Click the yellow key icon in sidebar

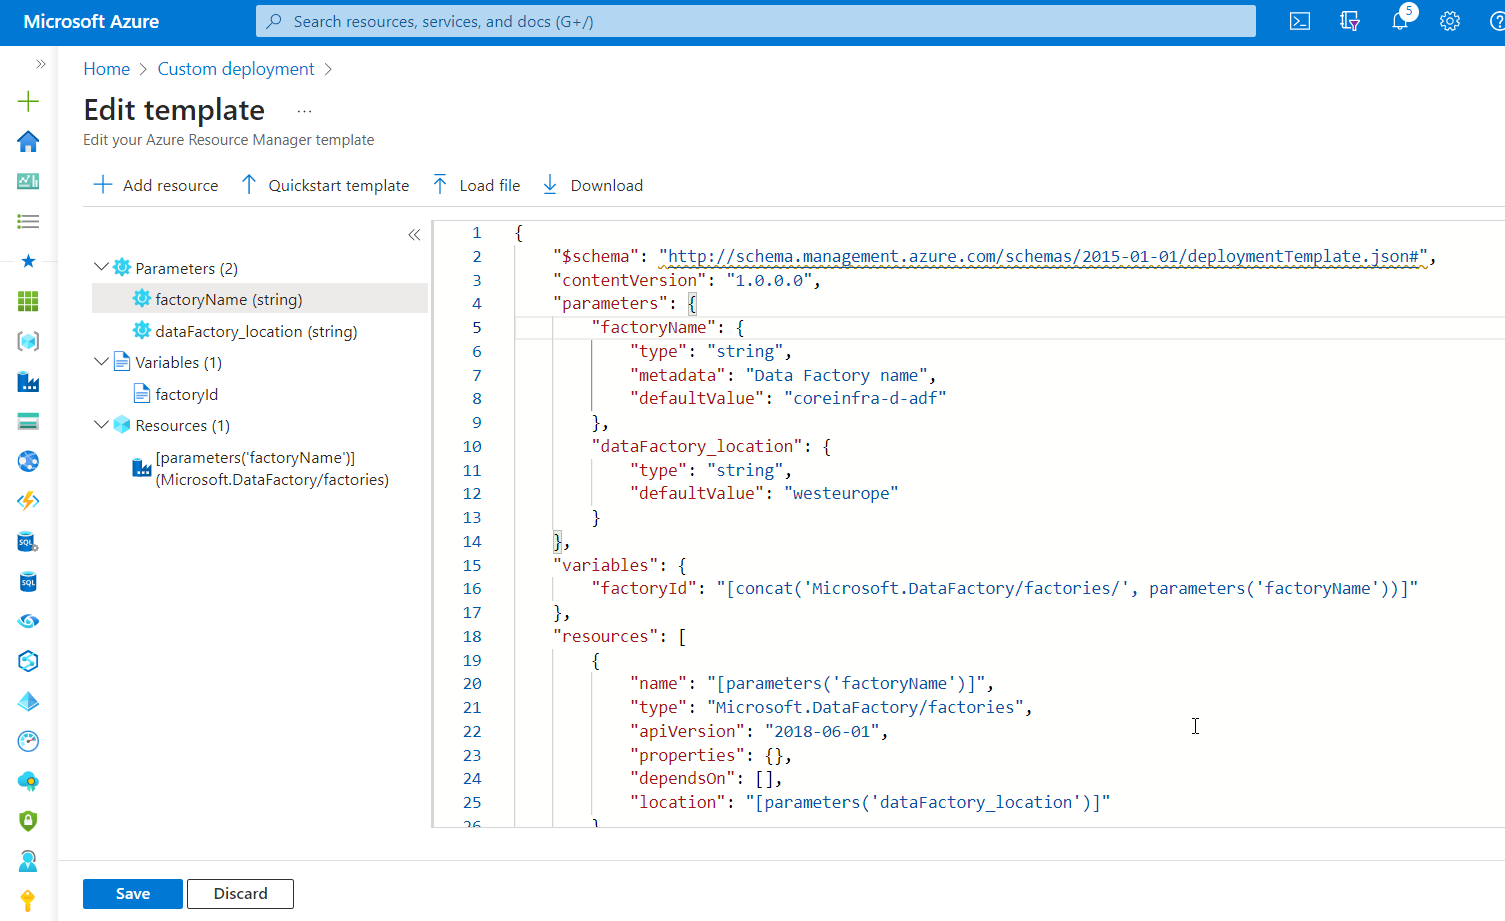[x=28, y=901]
